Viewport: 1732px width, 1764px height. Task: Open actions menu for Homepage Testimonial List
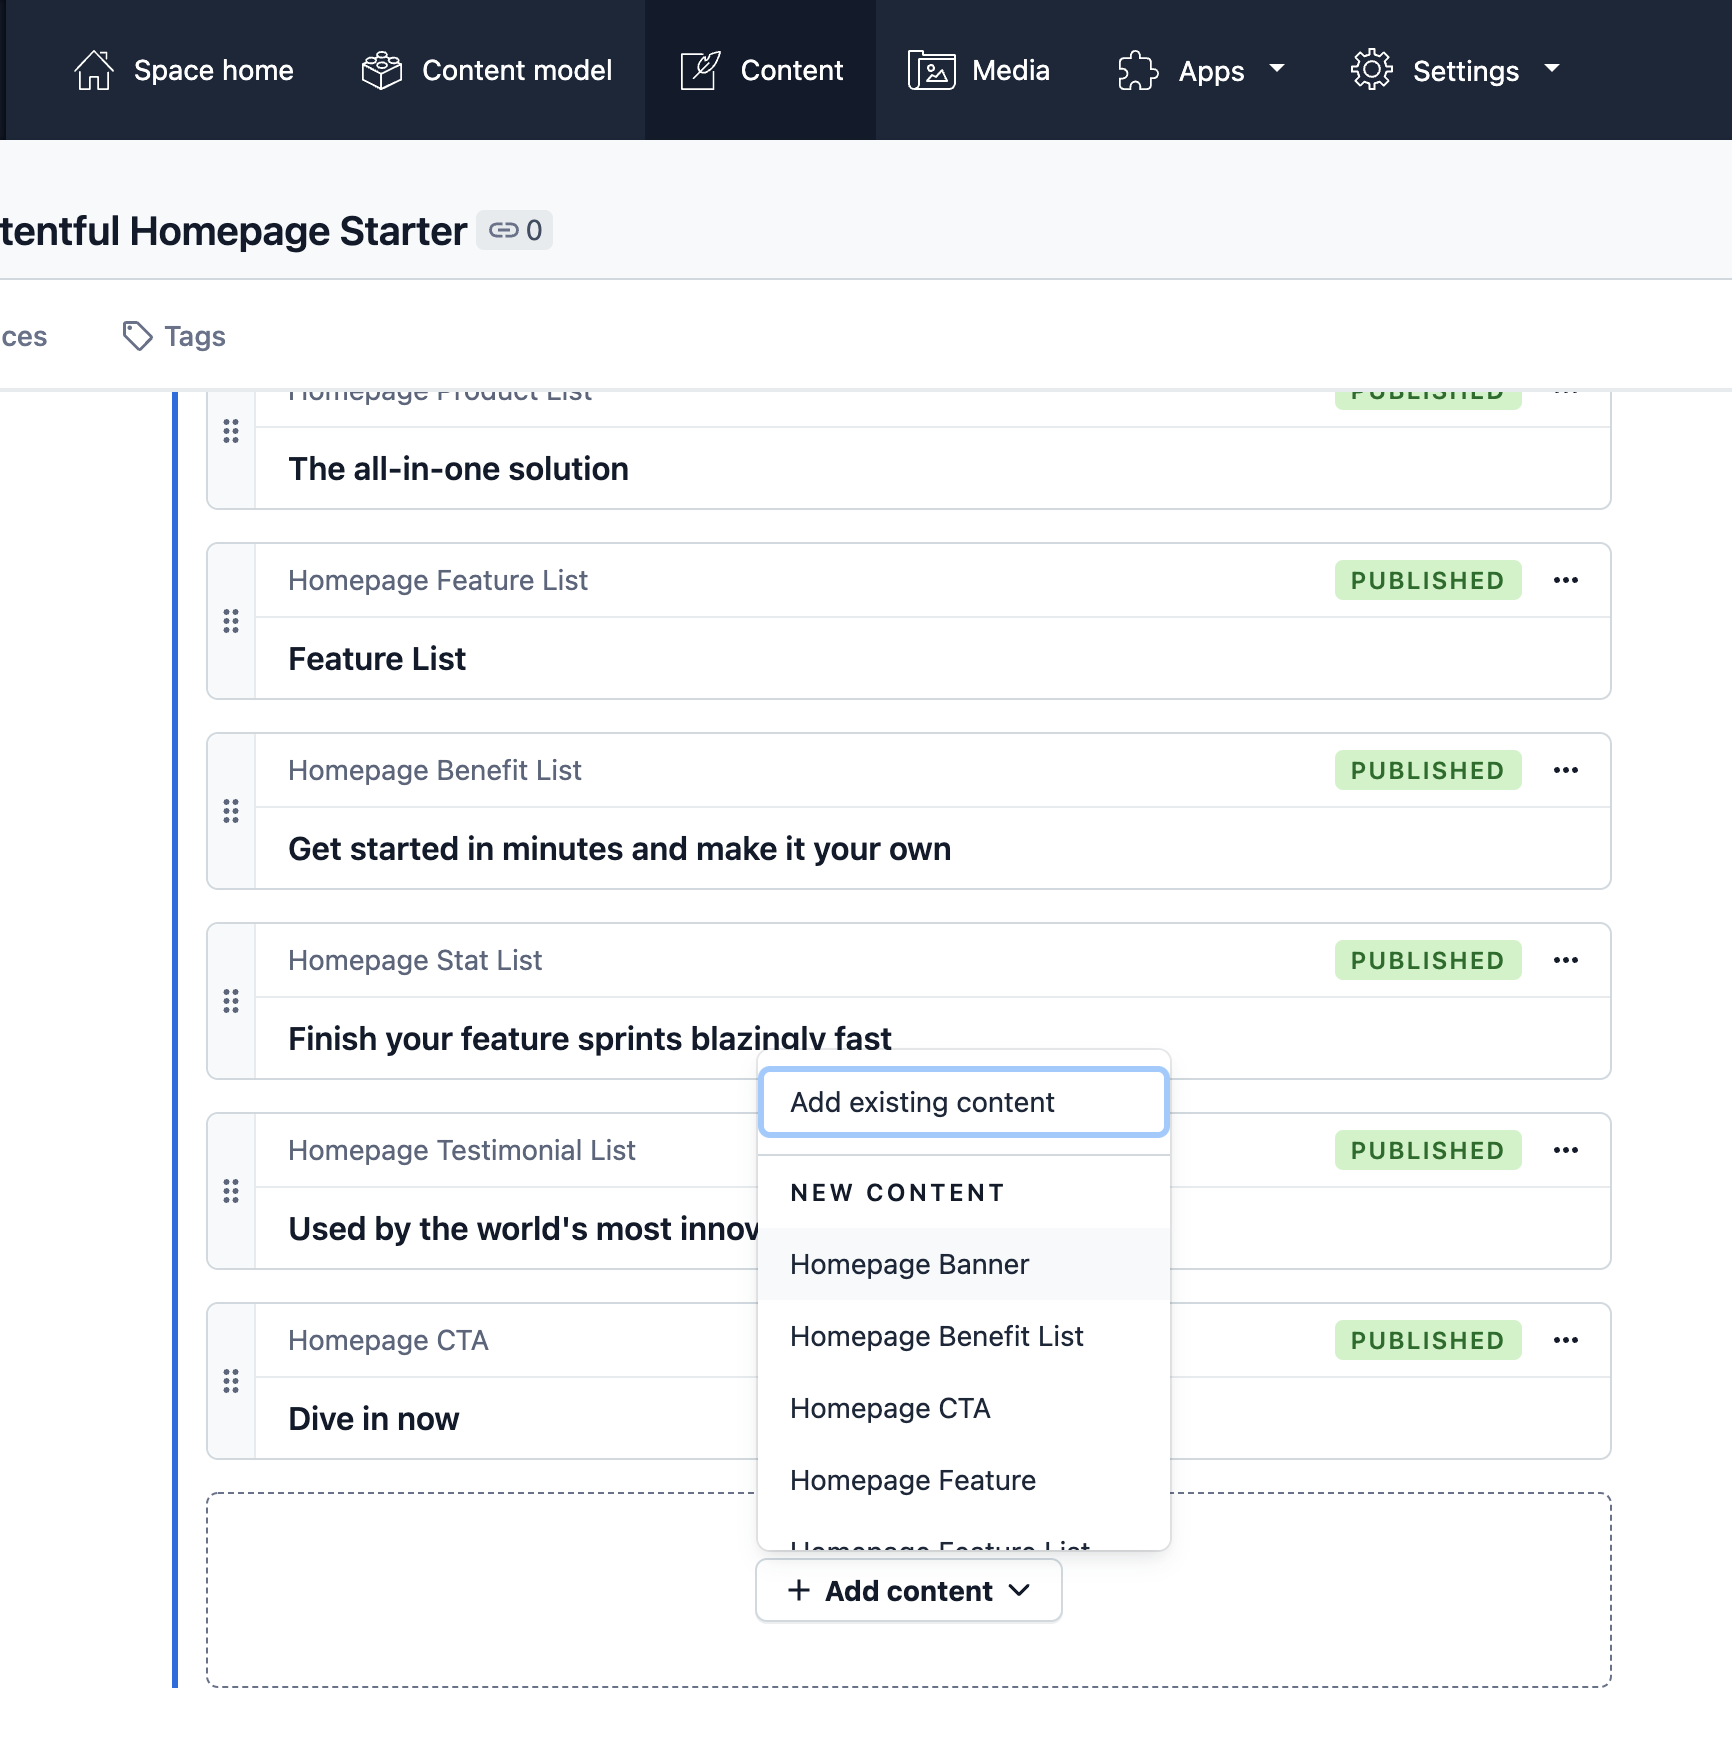1566,1150
